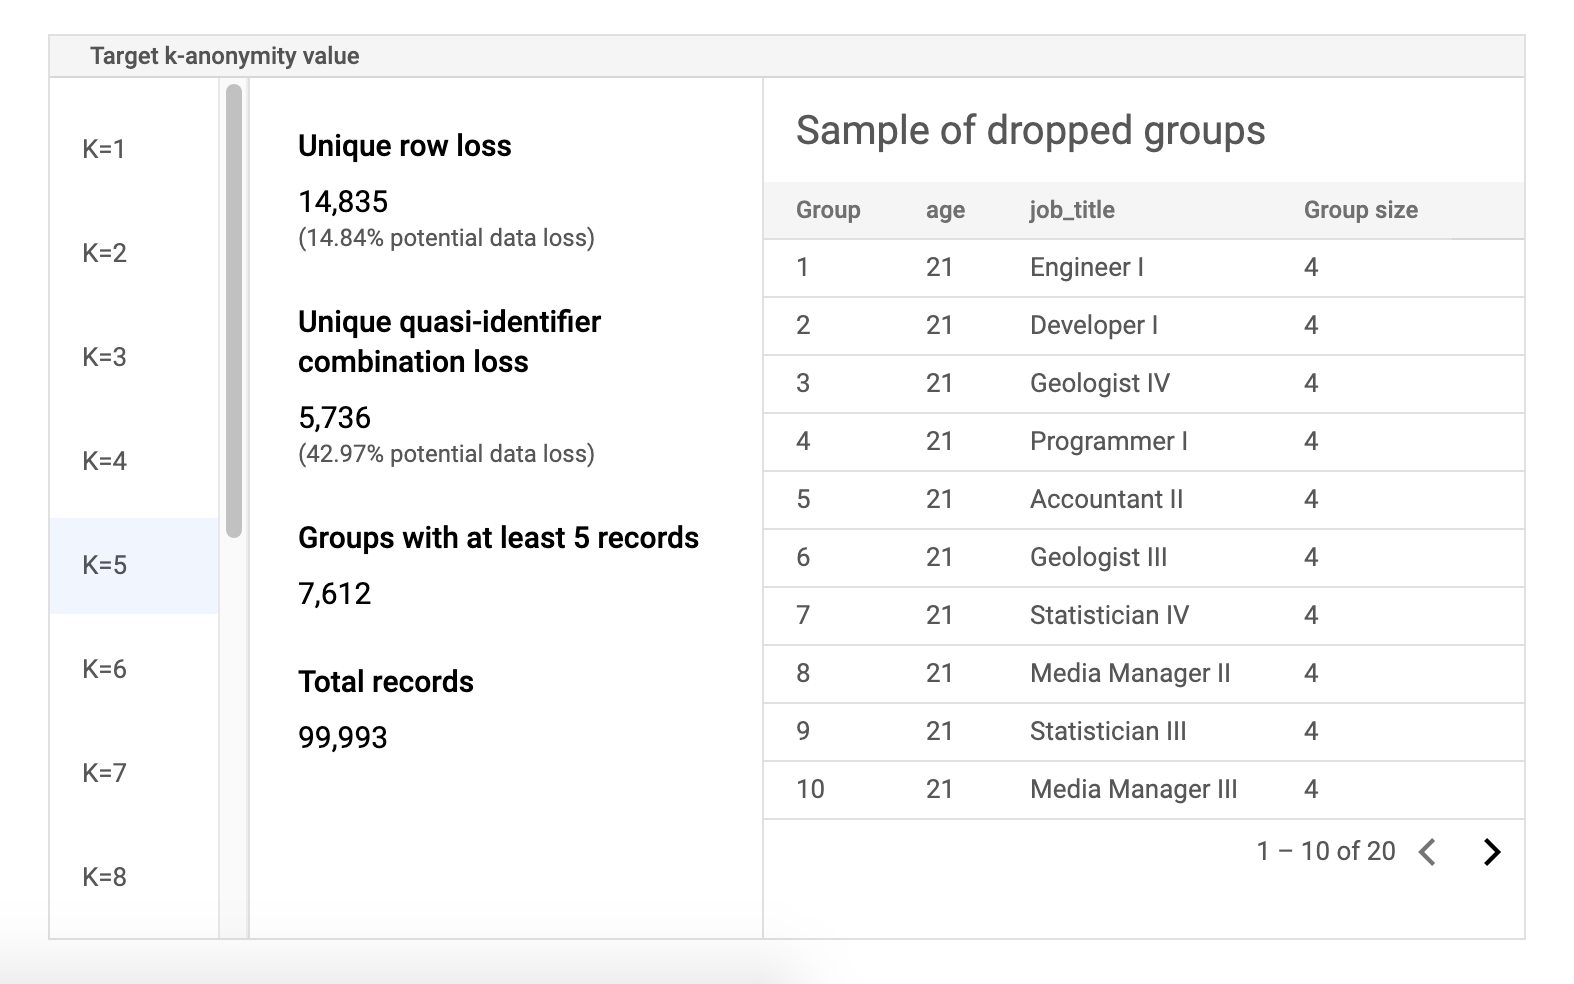The height and width of the screenshot is (984, 1574).
Task: Go to next page of dropped groups
Action: pyautogui.click(x=1491, y=851)
